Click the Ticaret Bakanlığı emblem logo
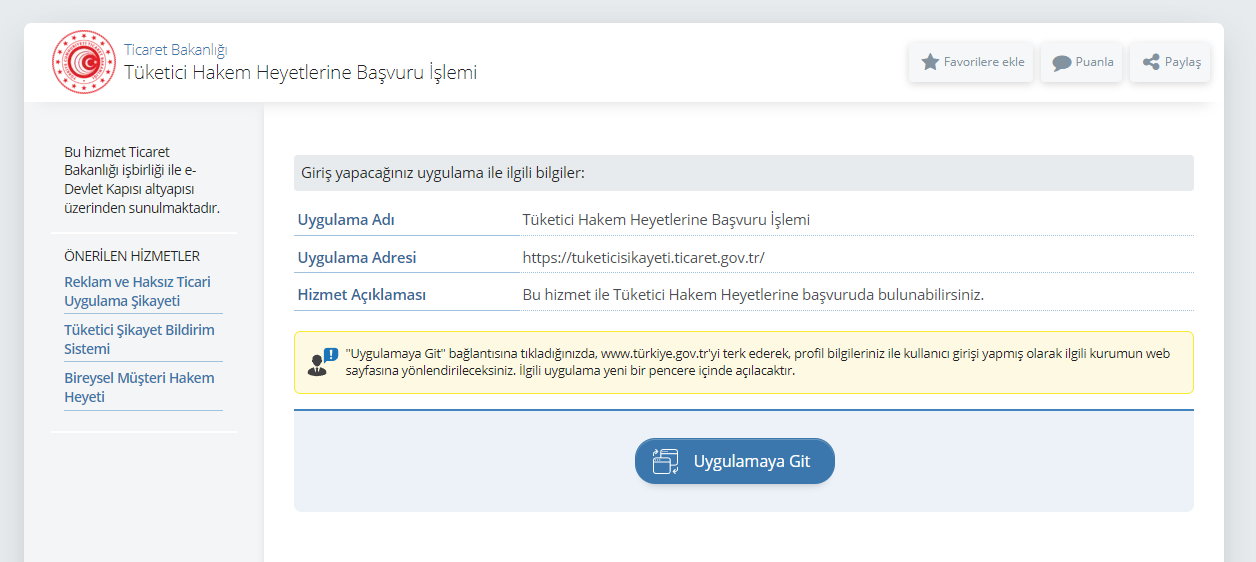This screenshot has width=1256, height=562. [x=85, y=62]
